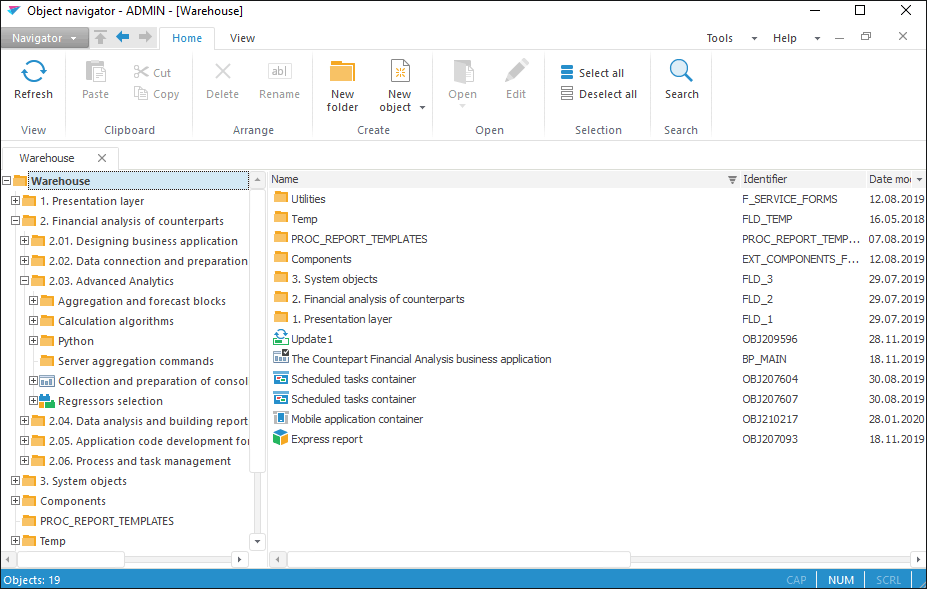This screenshot has height=589, width=927.
Task: Open the Tools menu
Action: [x=720, y=38]
